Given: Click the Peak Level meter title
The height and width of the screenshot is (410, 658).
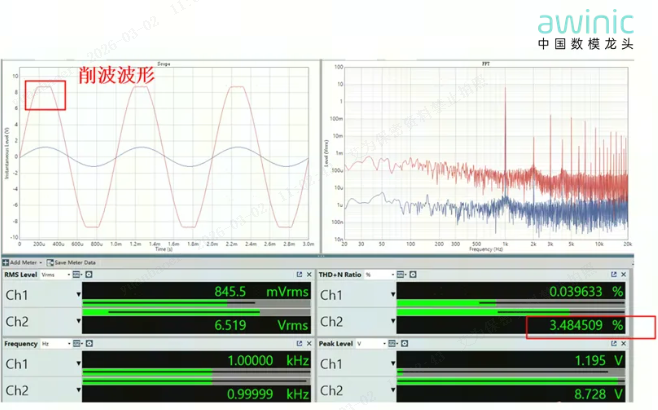Looking at the screenshot, I should pos(336,344).
